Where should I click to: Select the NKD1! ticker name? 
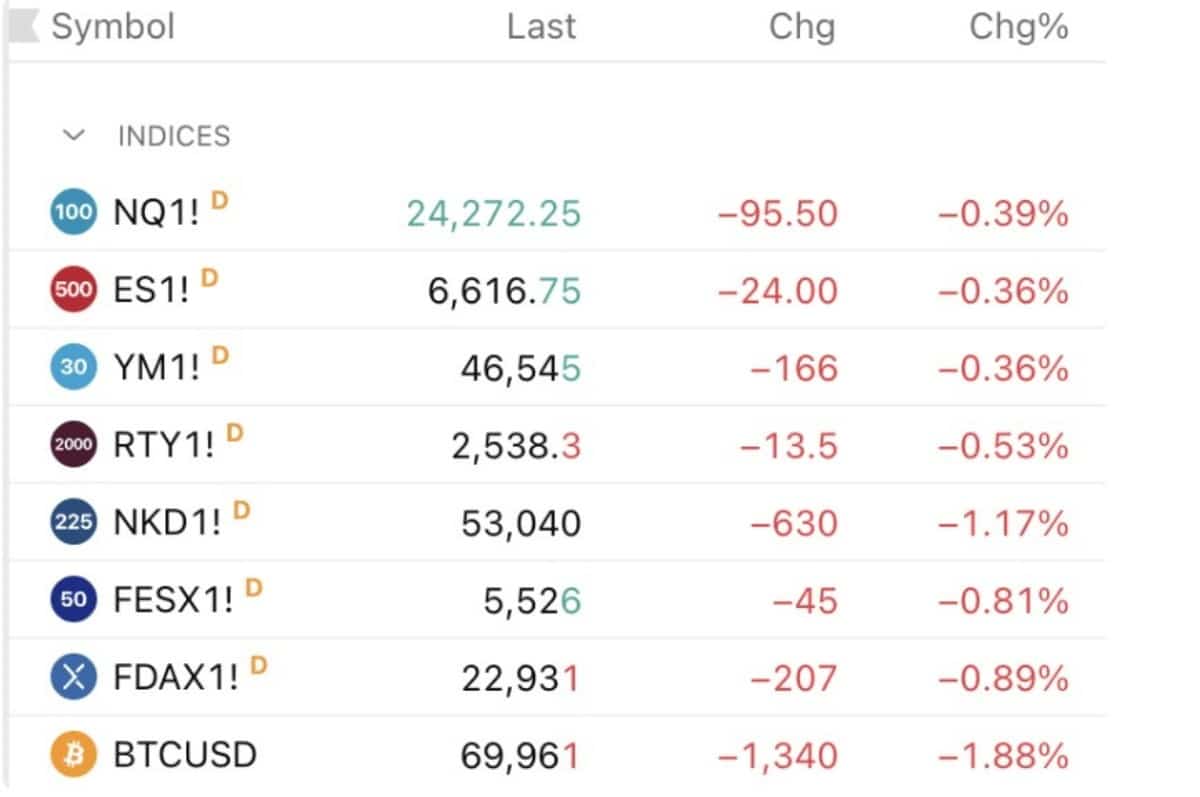point(168,524)
